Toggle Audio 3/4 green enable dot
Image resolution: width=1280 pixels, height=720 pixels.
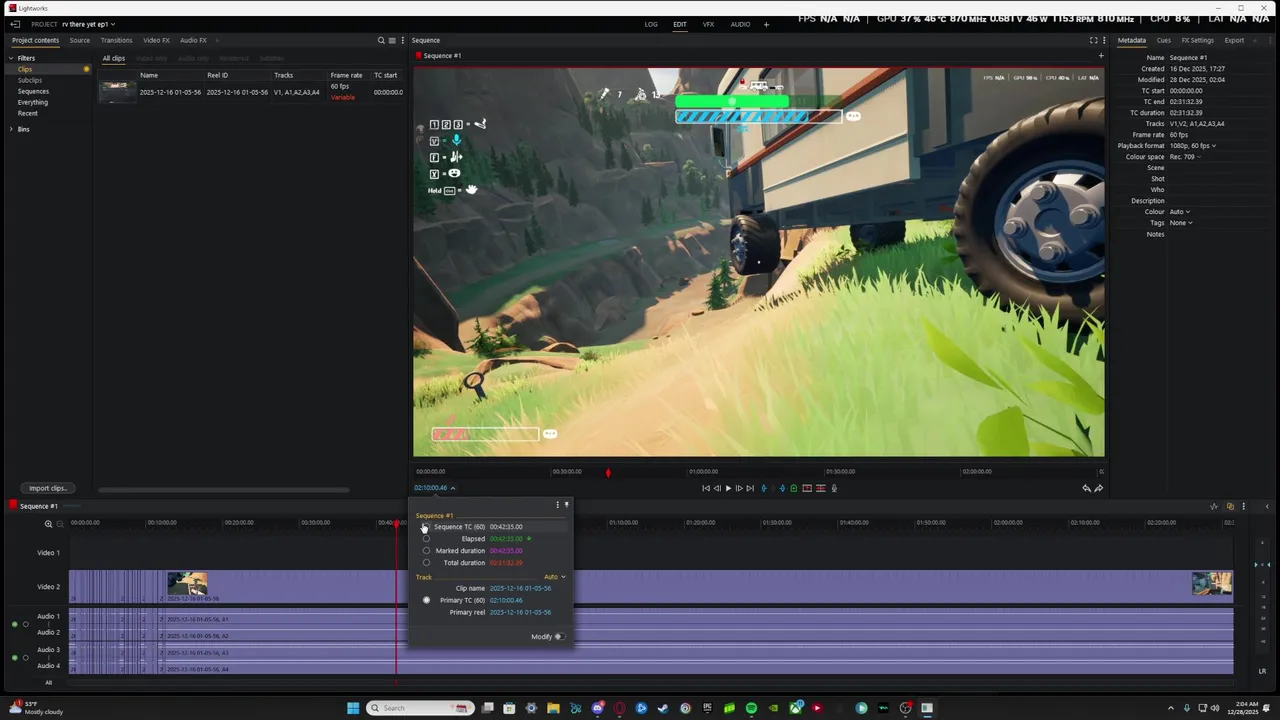(x=15, y=657)
